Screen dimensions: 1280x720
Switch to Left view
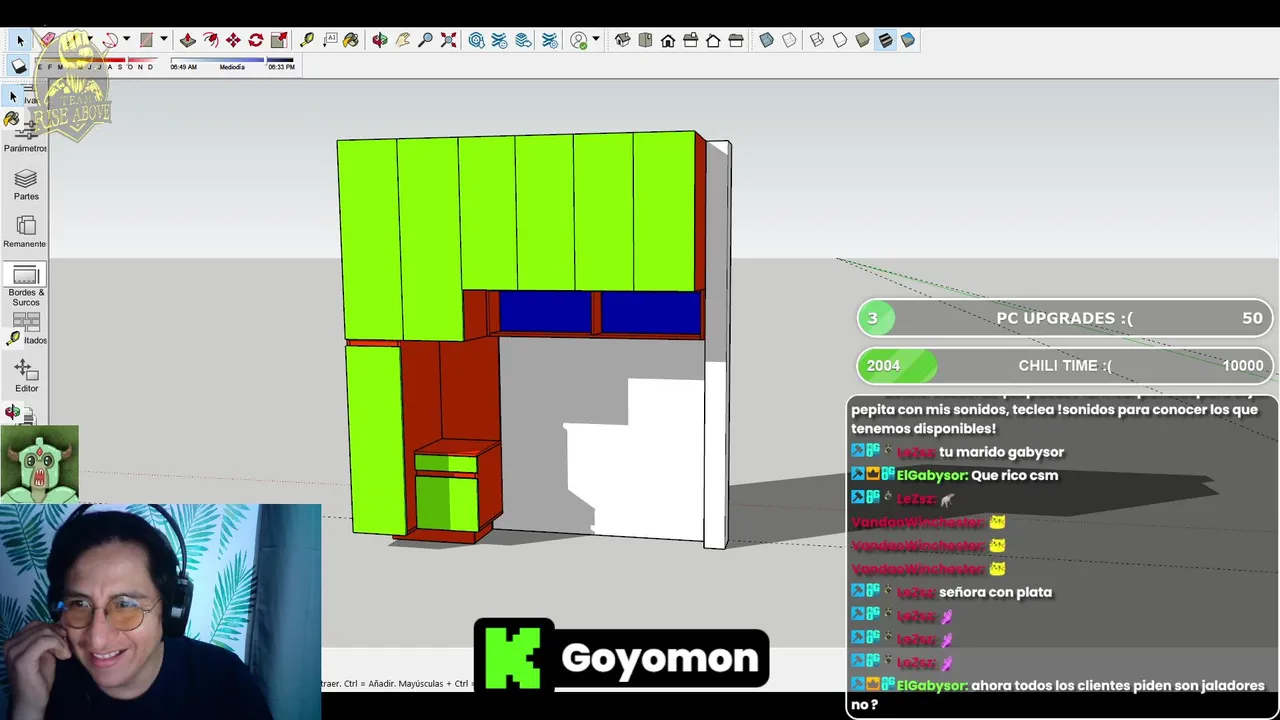coord(736,40)
